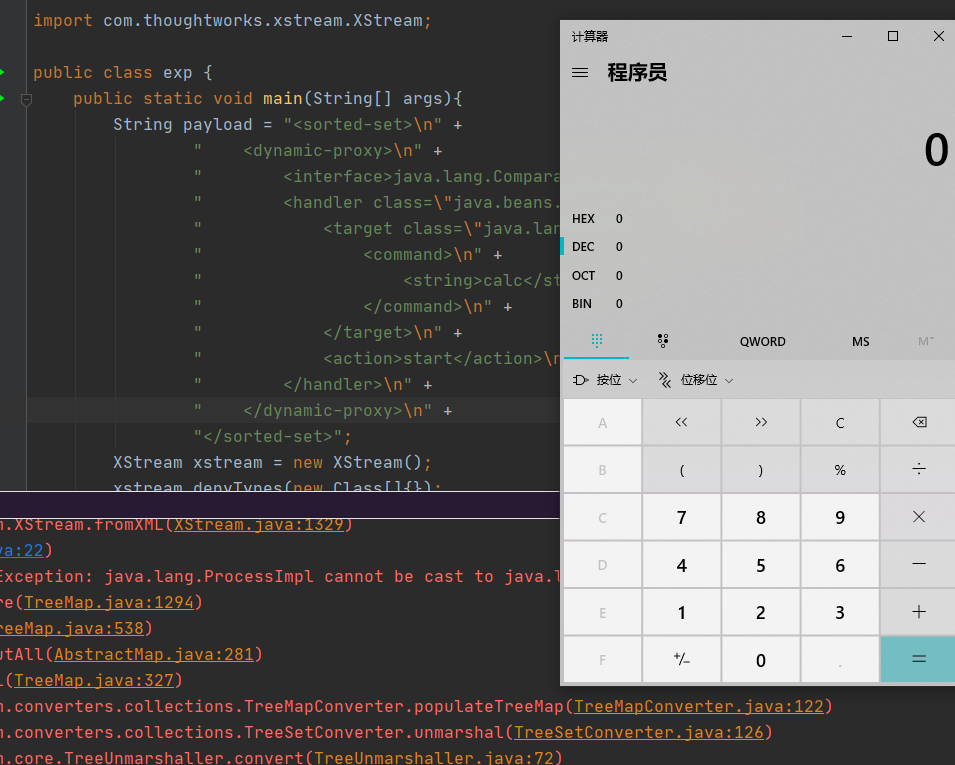The width and height of the screenshot is (955, 765).
Task: Click the import XStream statement line
Action: point(232,21)
